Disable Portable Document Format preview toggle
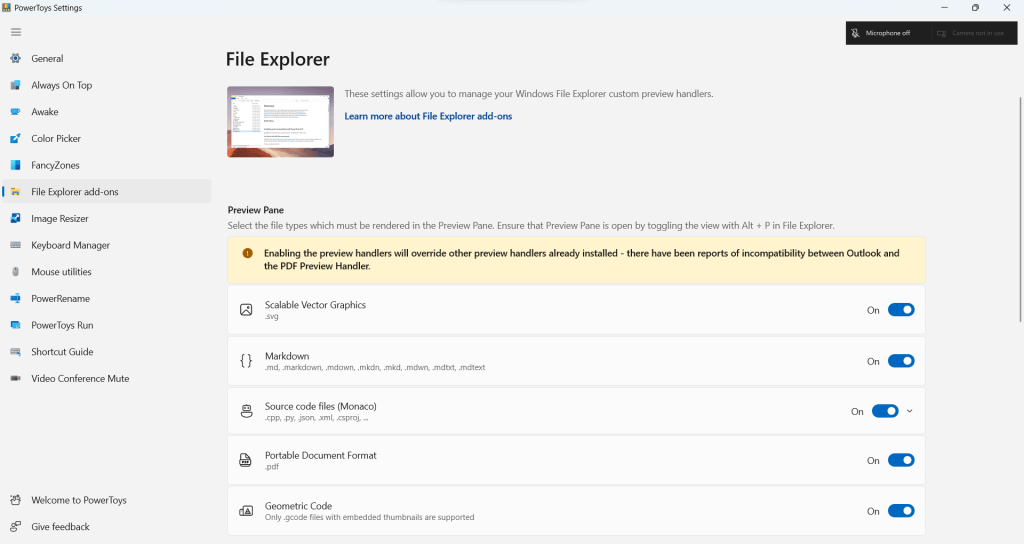This screenshot has height=544, width=1024. coord(901,460)
